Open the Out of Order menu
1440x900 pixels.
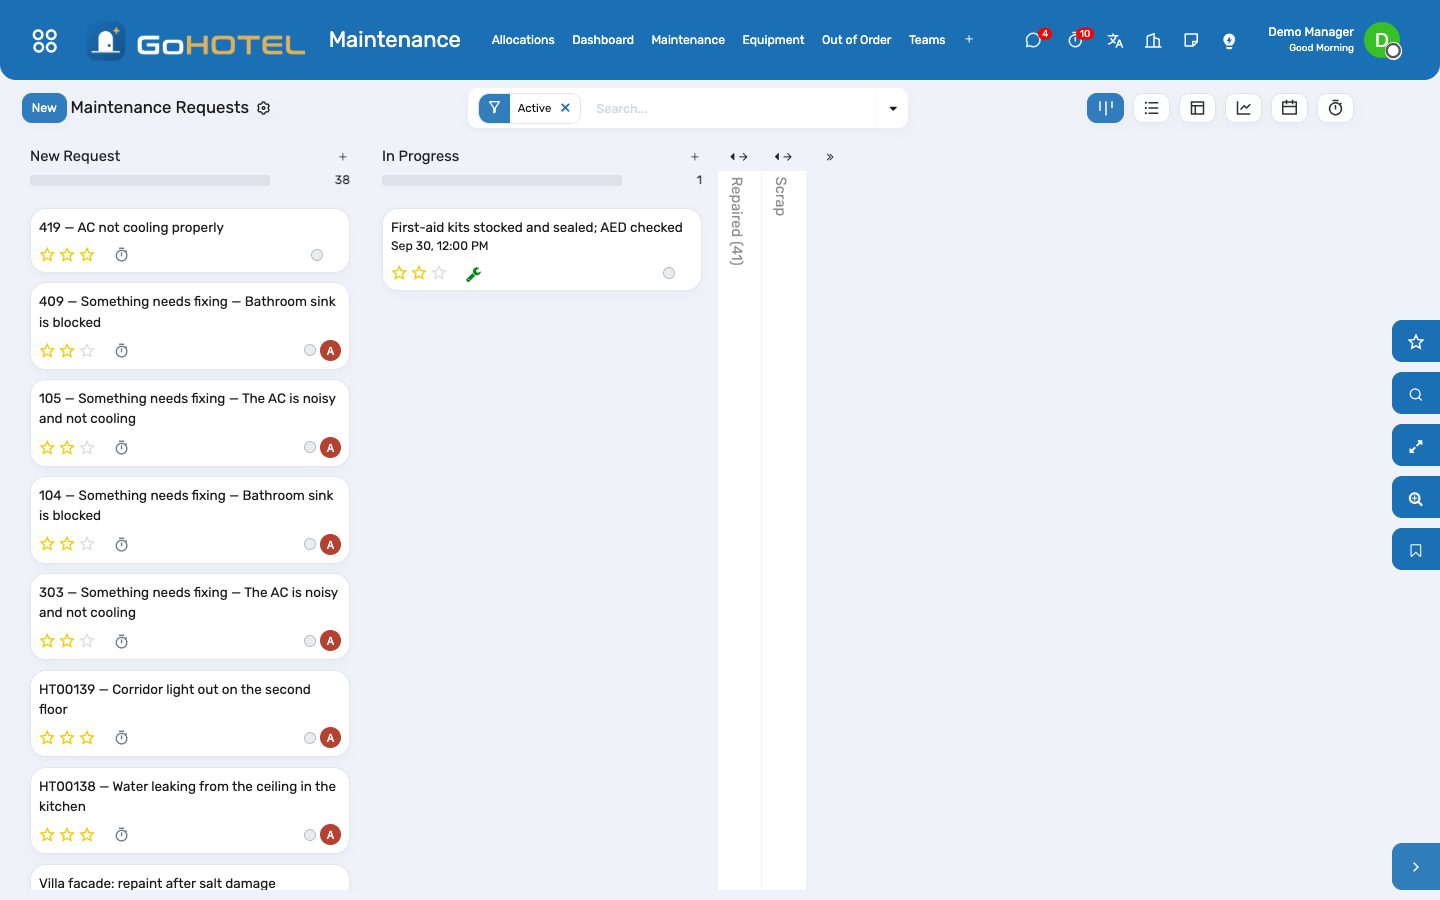(x=856, y=40)
